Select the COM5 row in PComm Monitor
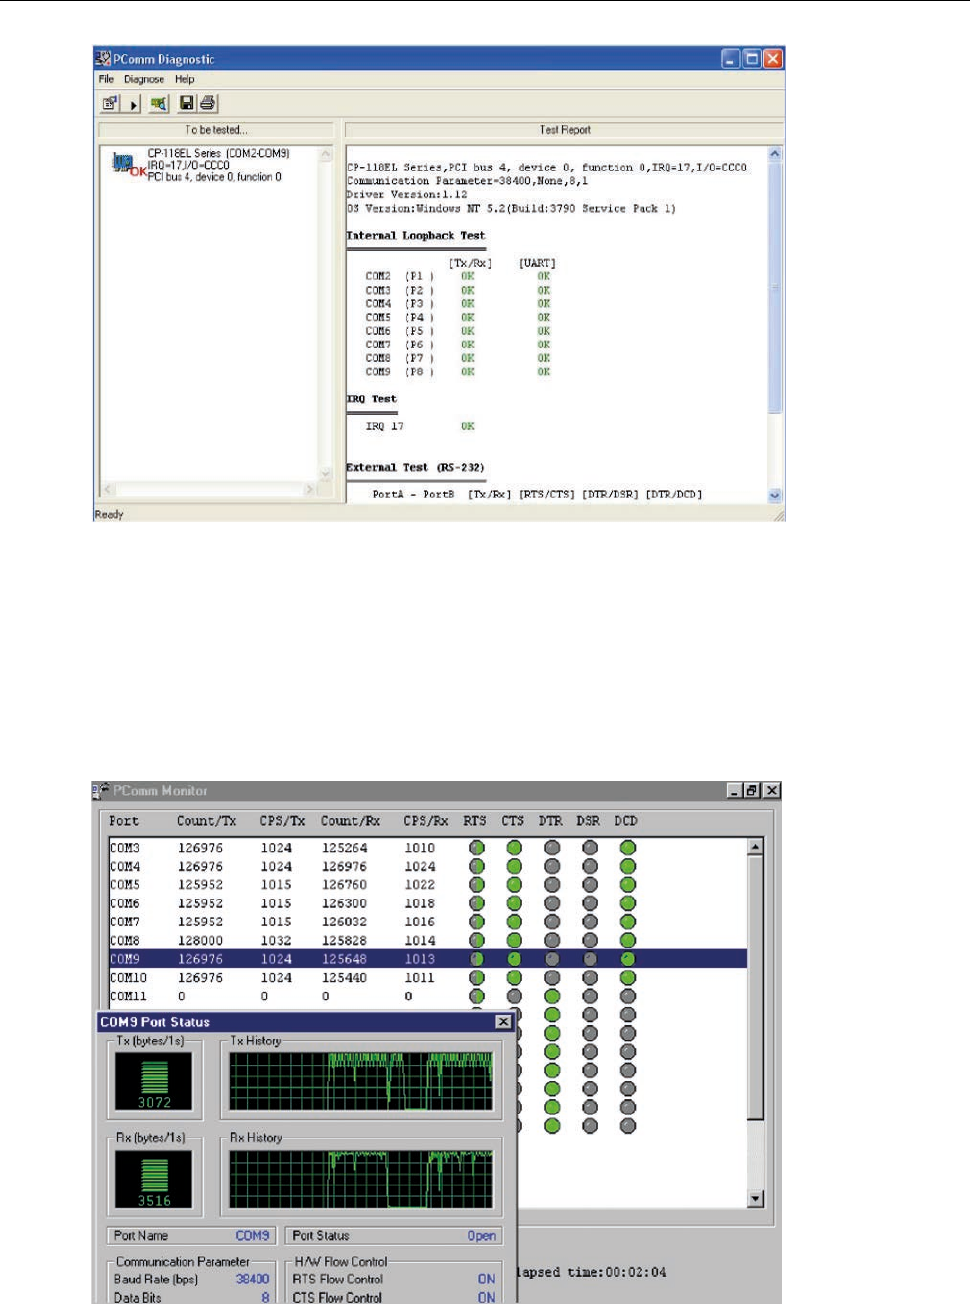Image resolution: width=970 pixels, height=1304 pixels. point(428,885)
